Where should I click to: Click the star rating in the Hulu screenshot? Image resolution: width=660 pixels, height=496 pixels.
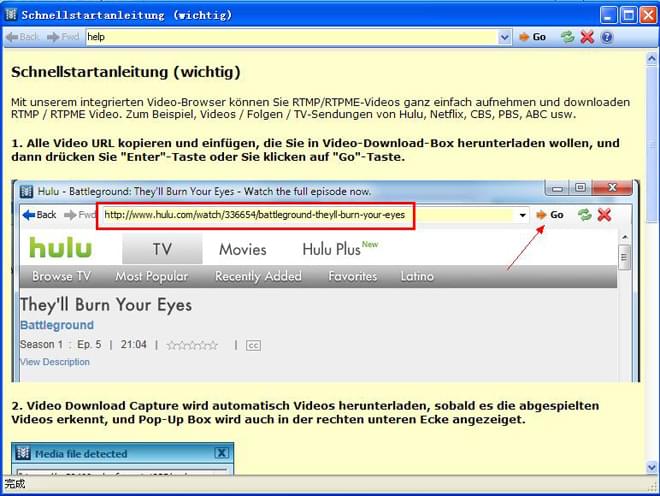point(192,346)
